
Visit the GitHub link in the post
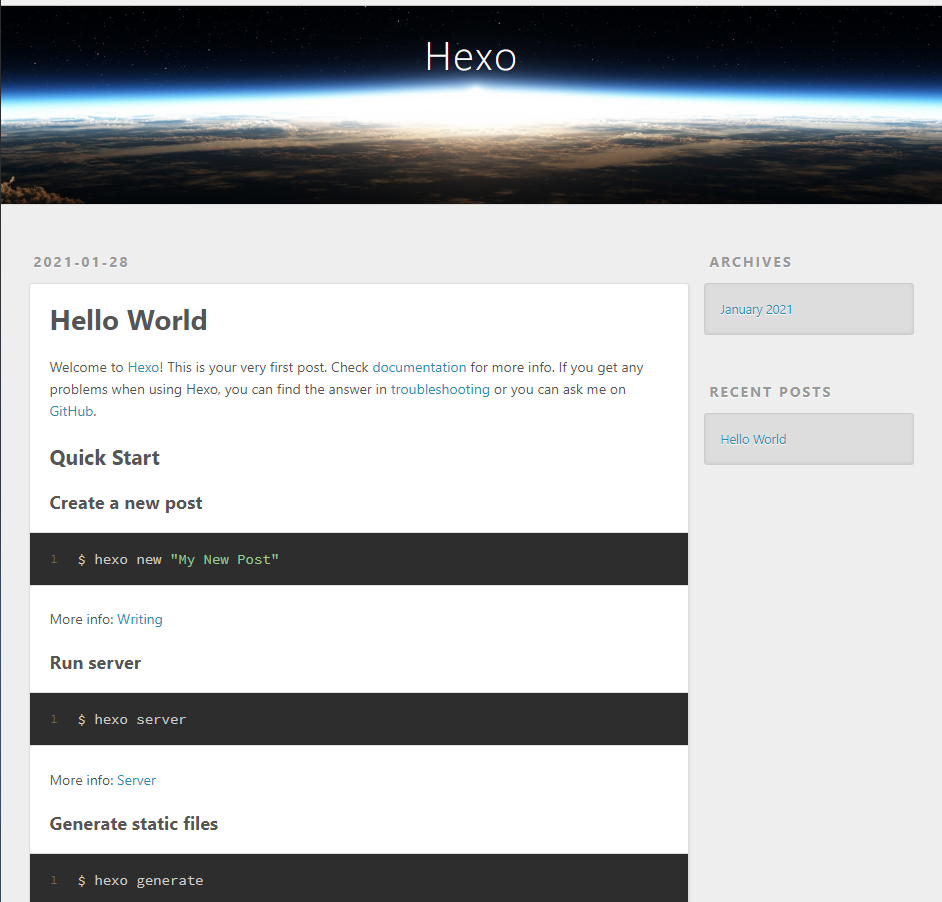click(71, 411)
